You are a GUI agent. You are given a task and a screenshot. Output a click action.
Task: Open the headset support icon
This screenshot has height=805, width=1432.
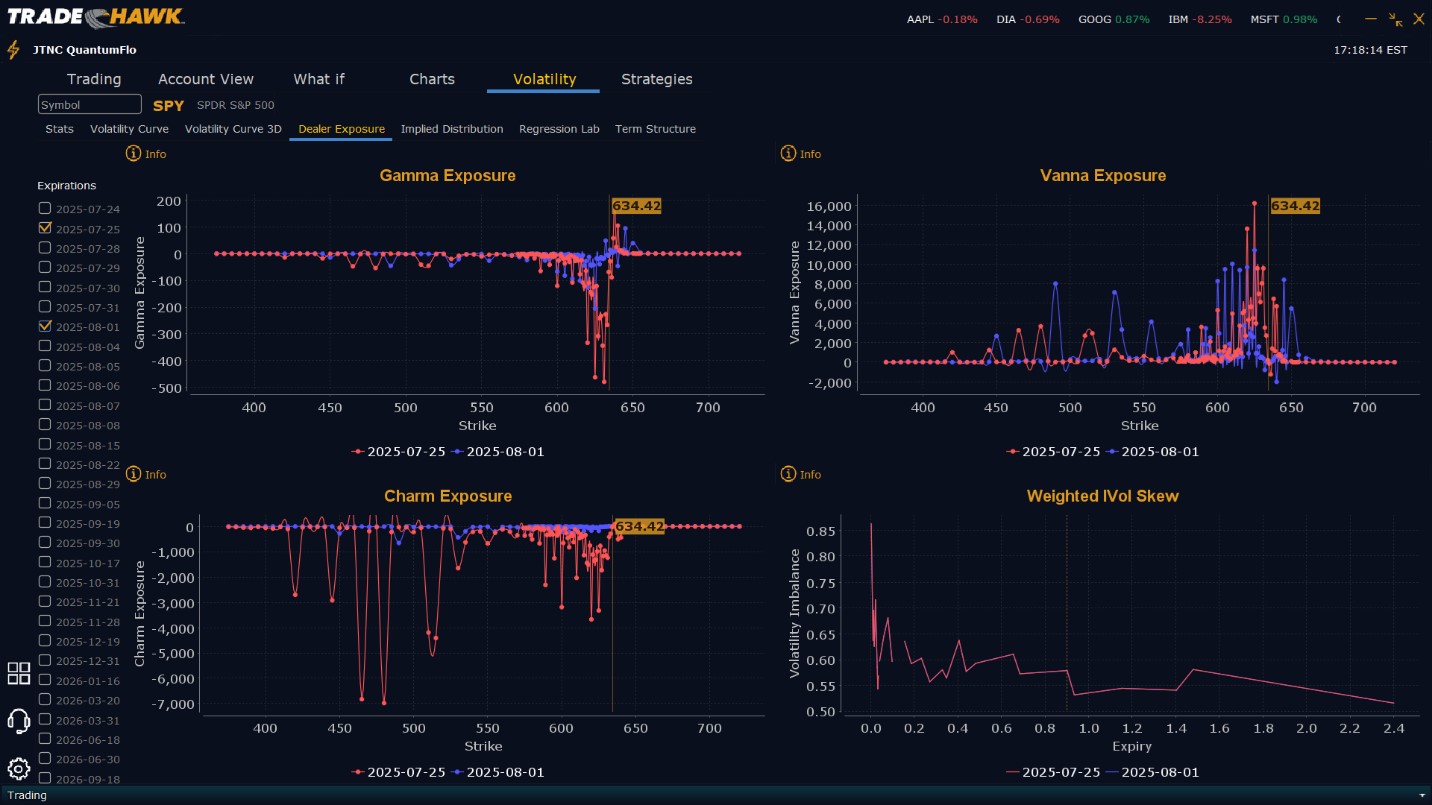point(18,721)
